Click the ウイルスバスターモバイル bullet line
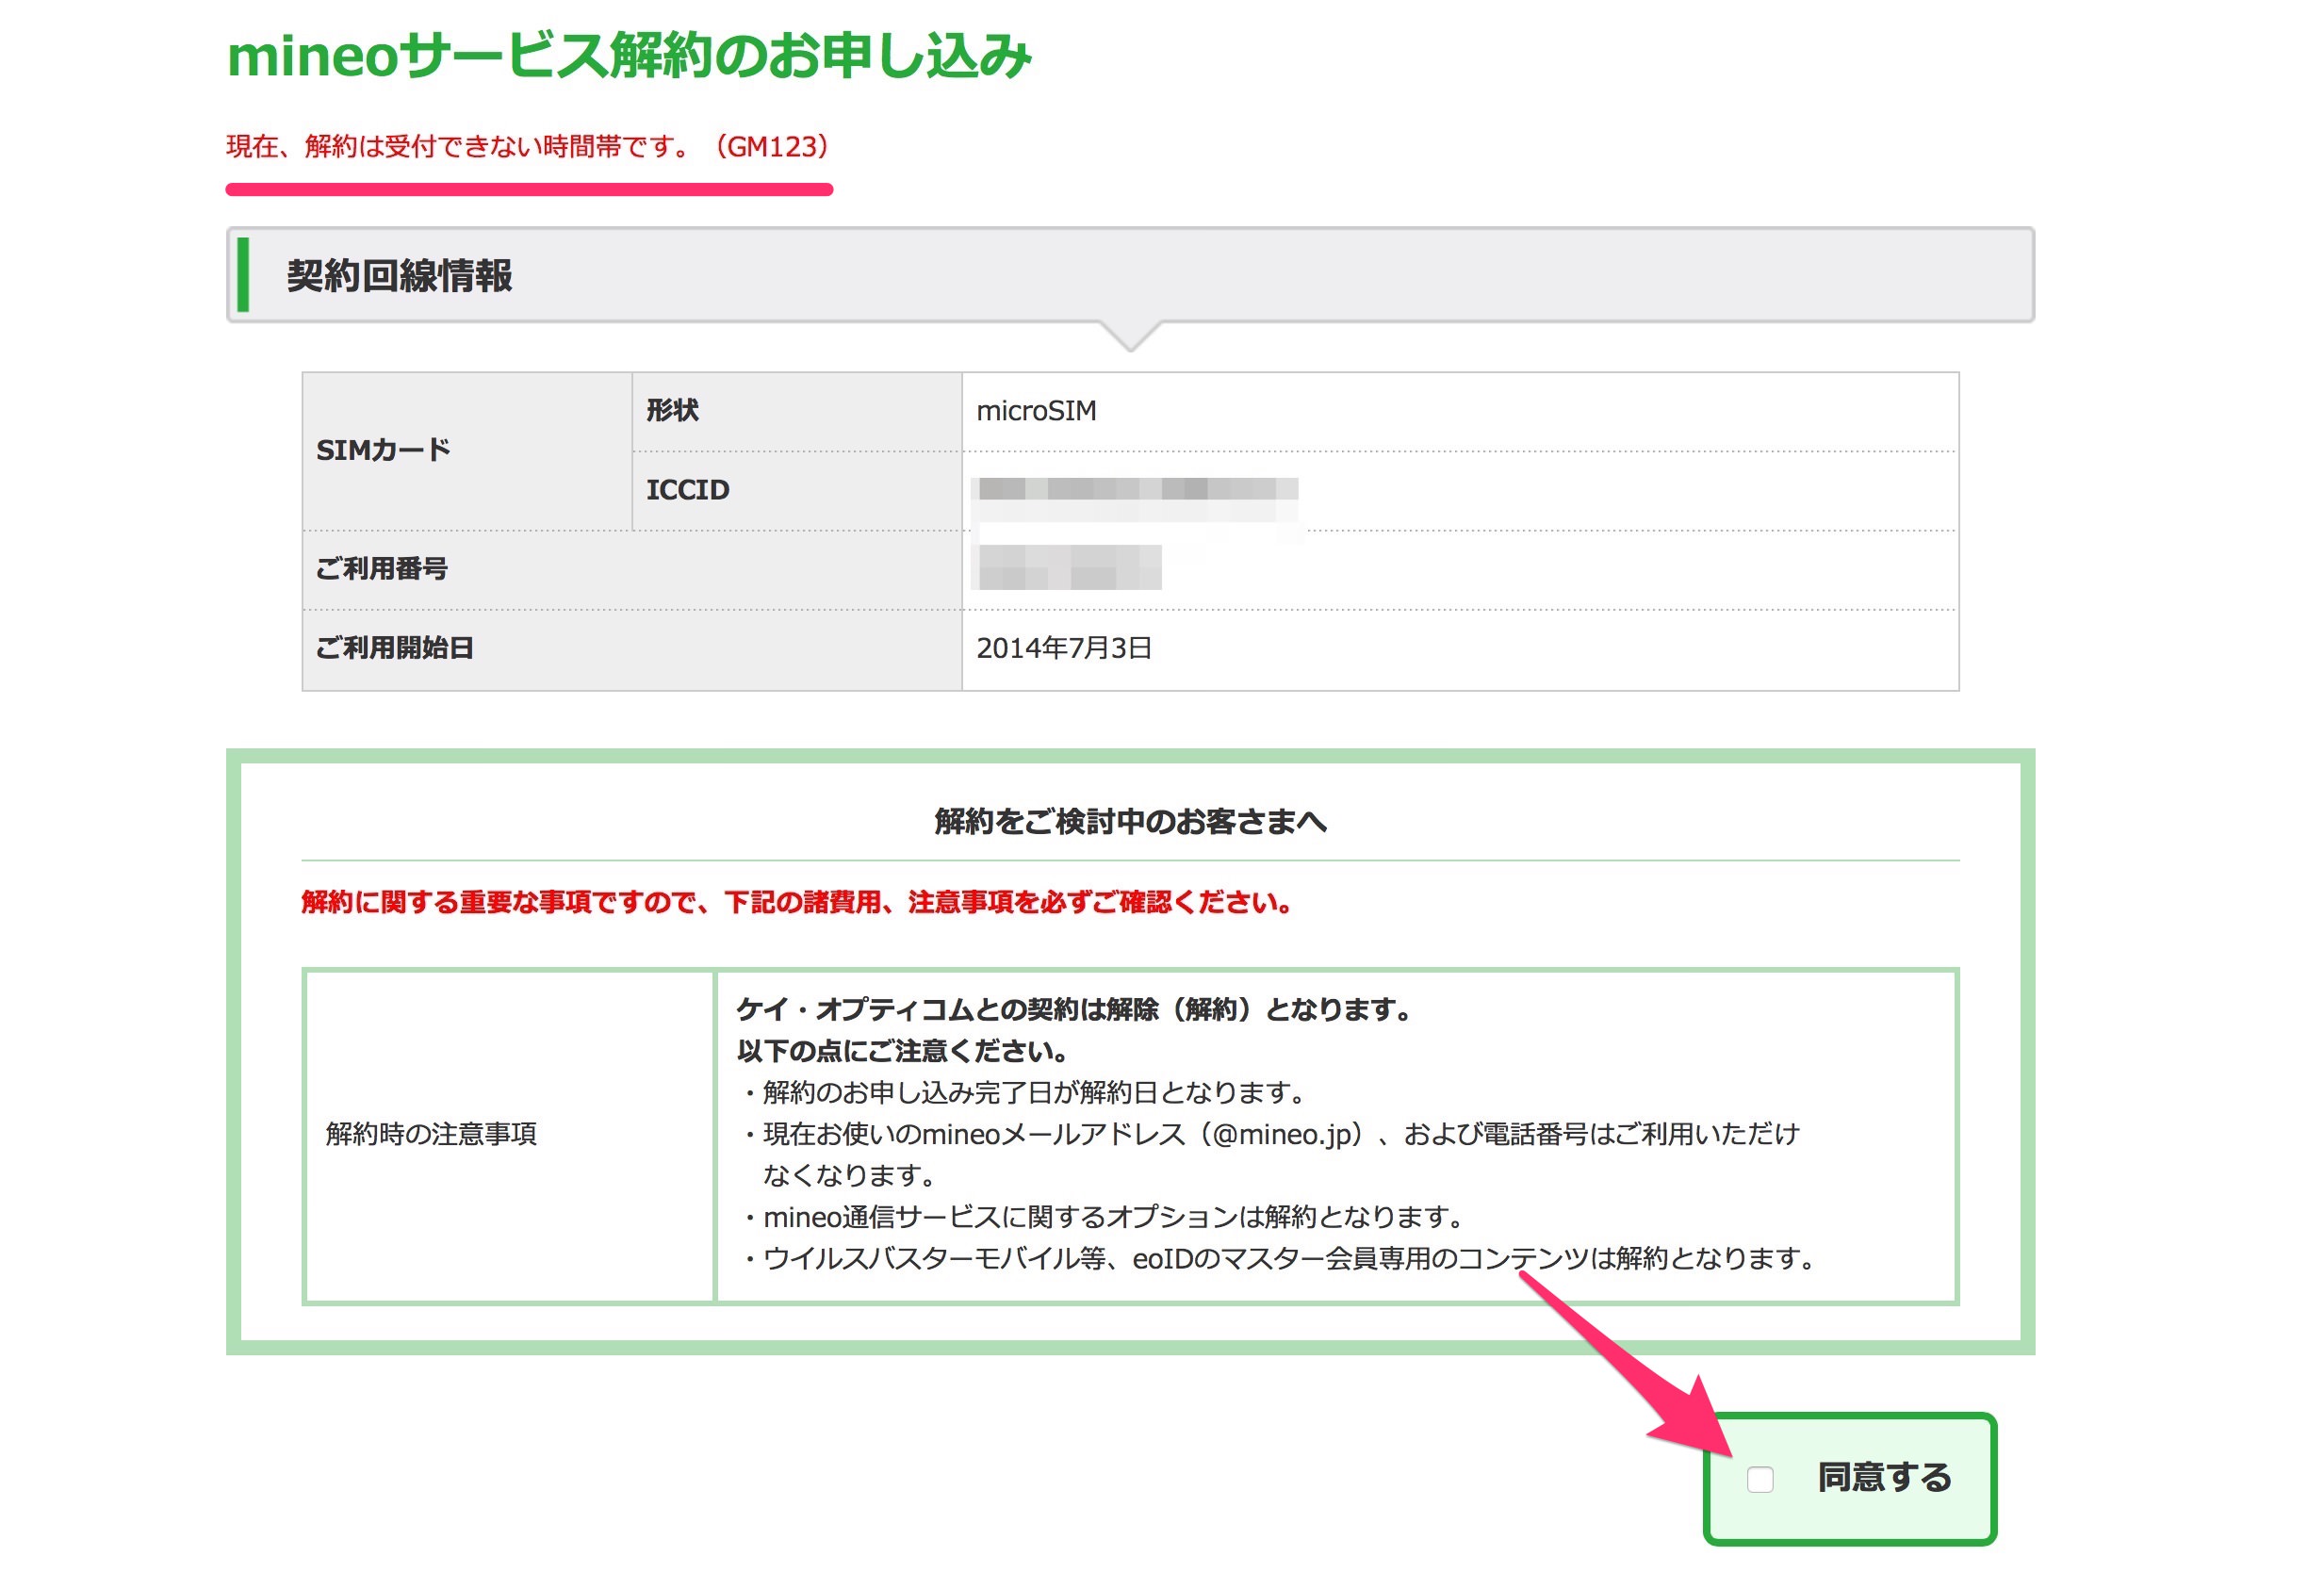This screenshot has width=2324, height=1589. point(1278,1259)
